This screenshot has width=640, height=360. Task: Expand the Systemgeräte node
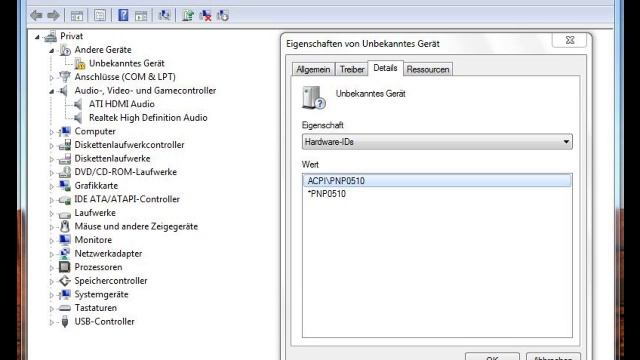point(52,295)
